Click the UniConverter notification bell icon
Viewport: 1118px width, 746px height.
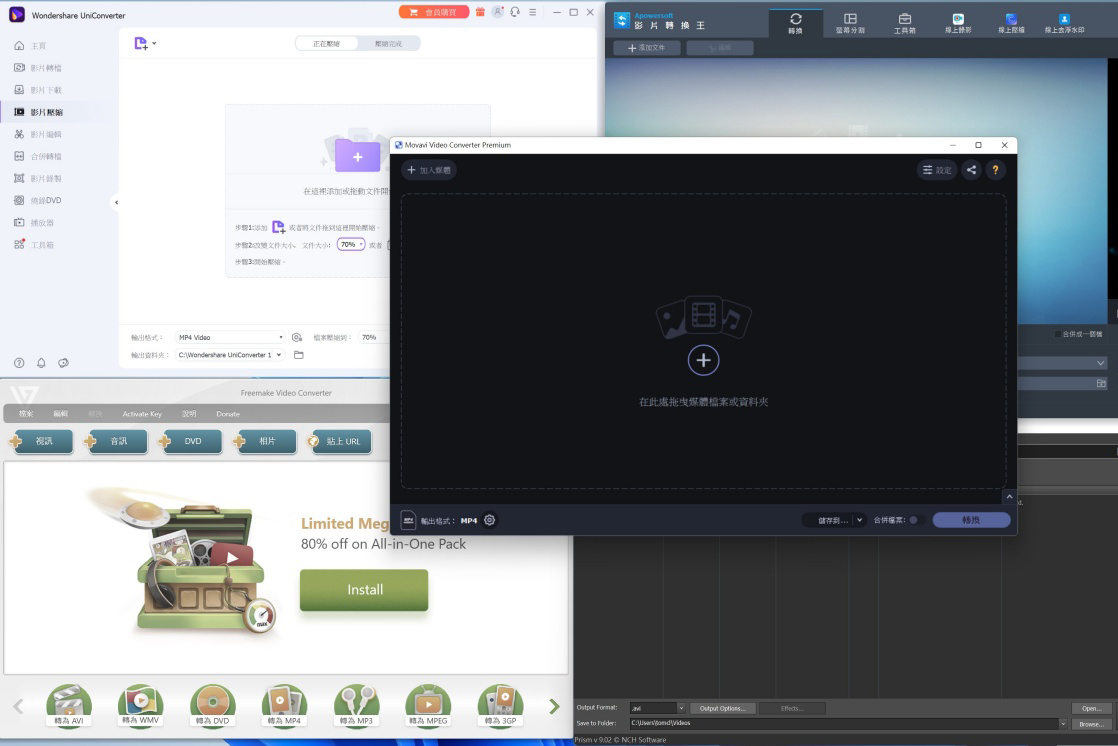(41, 363)
